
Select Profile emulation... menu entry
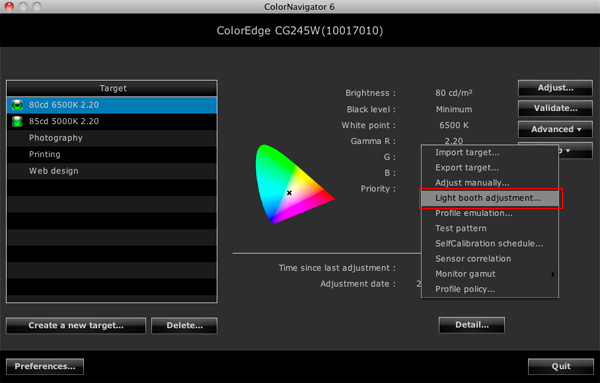click(490, 213)
